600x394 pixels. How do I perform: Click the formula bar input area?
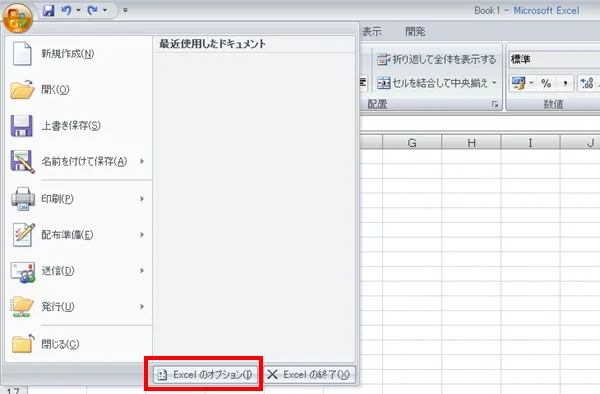point(480,124)
